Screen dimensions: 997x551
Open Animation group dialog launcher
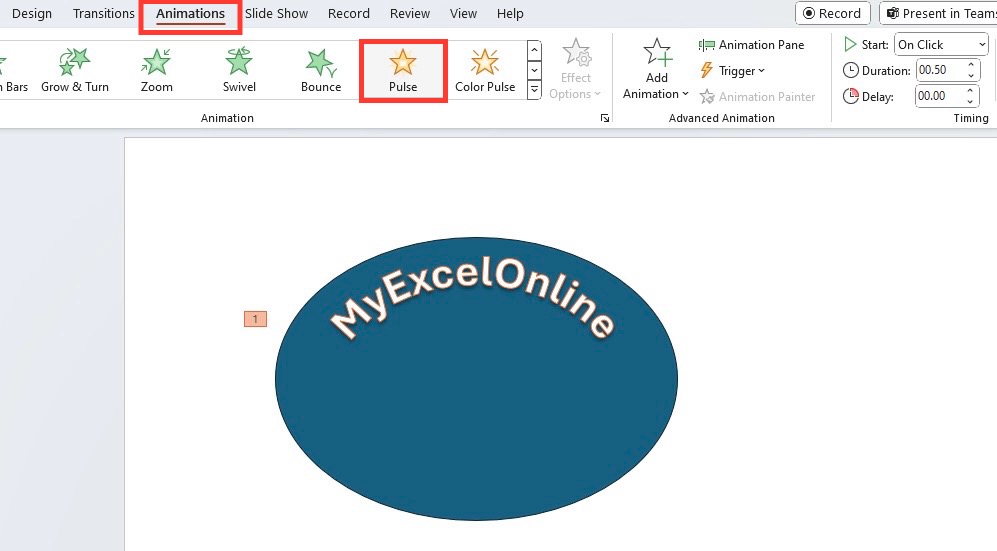coord(605,118)
